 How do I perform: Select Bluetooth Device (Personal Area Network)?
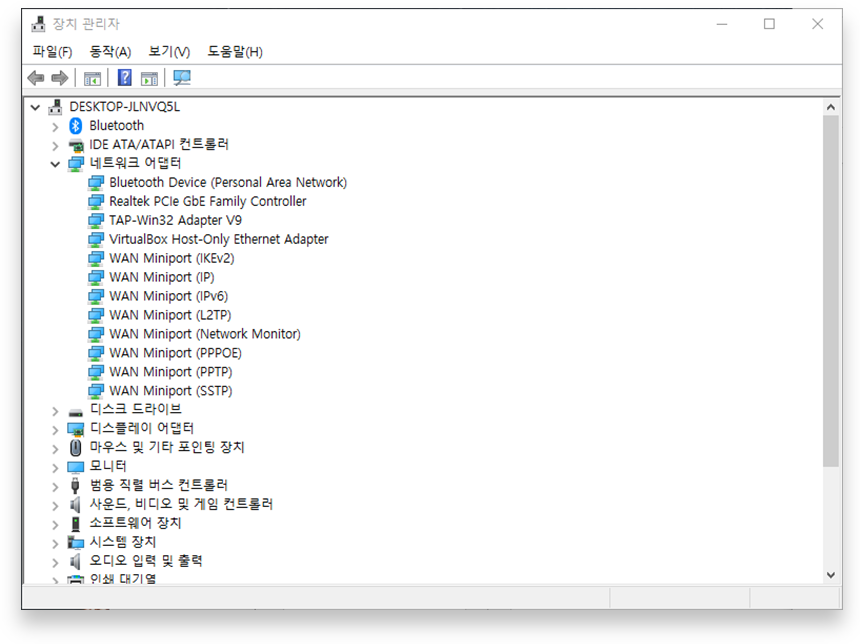pyautogui.click(x=228, y=182)
